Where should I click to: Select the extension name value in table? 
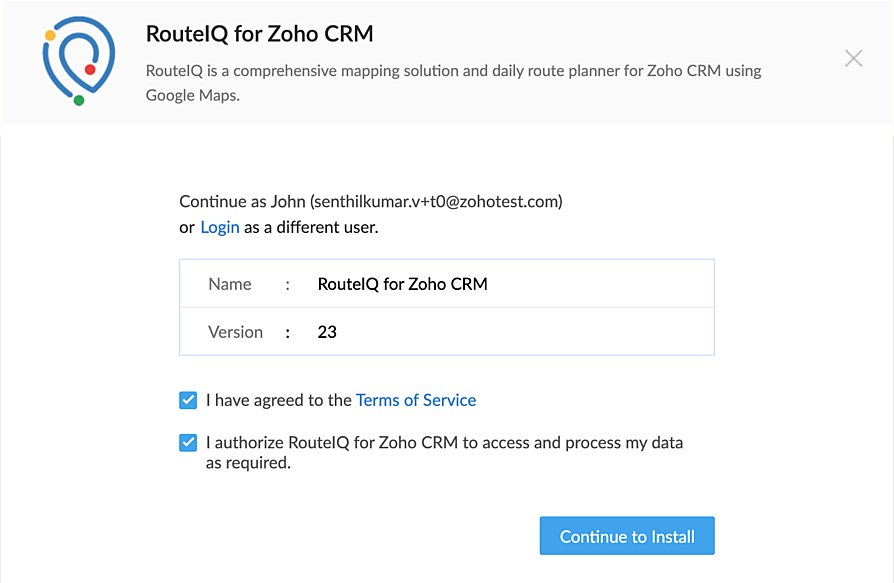402,284
